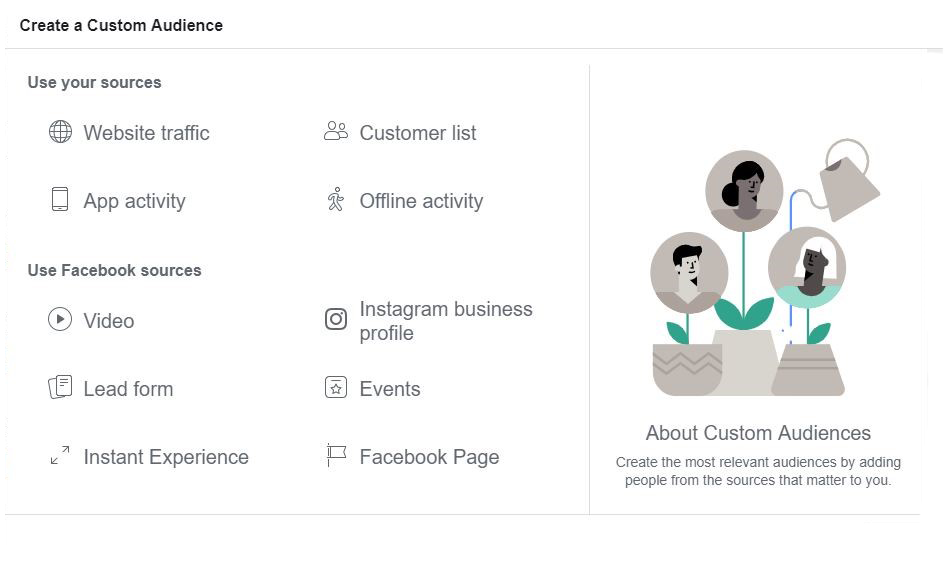The image size is (948, 571).
Task: Select the people icon beside Customer list
Action: pyautogui.click(x=336, y=131)
